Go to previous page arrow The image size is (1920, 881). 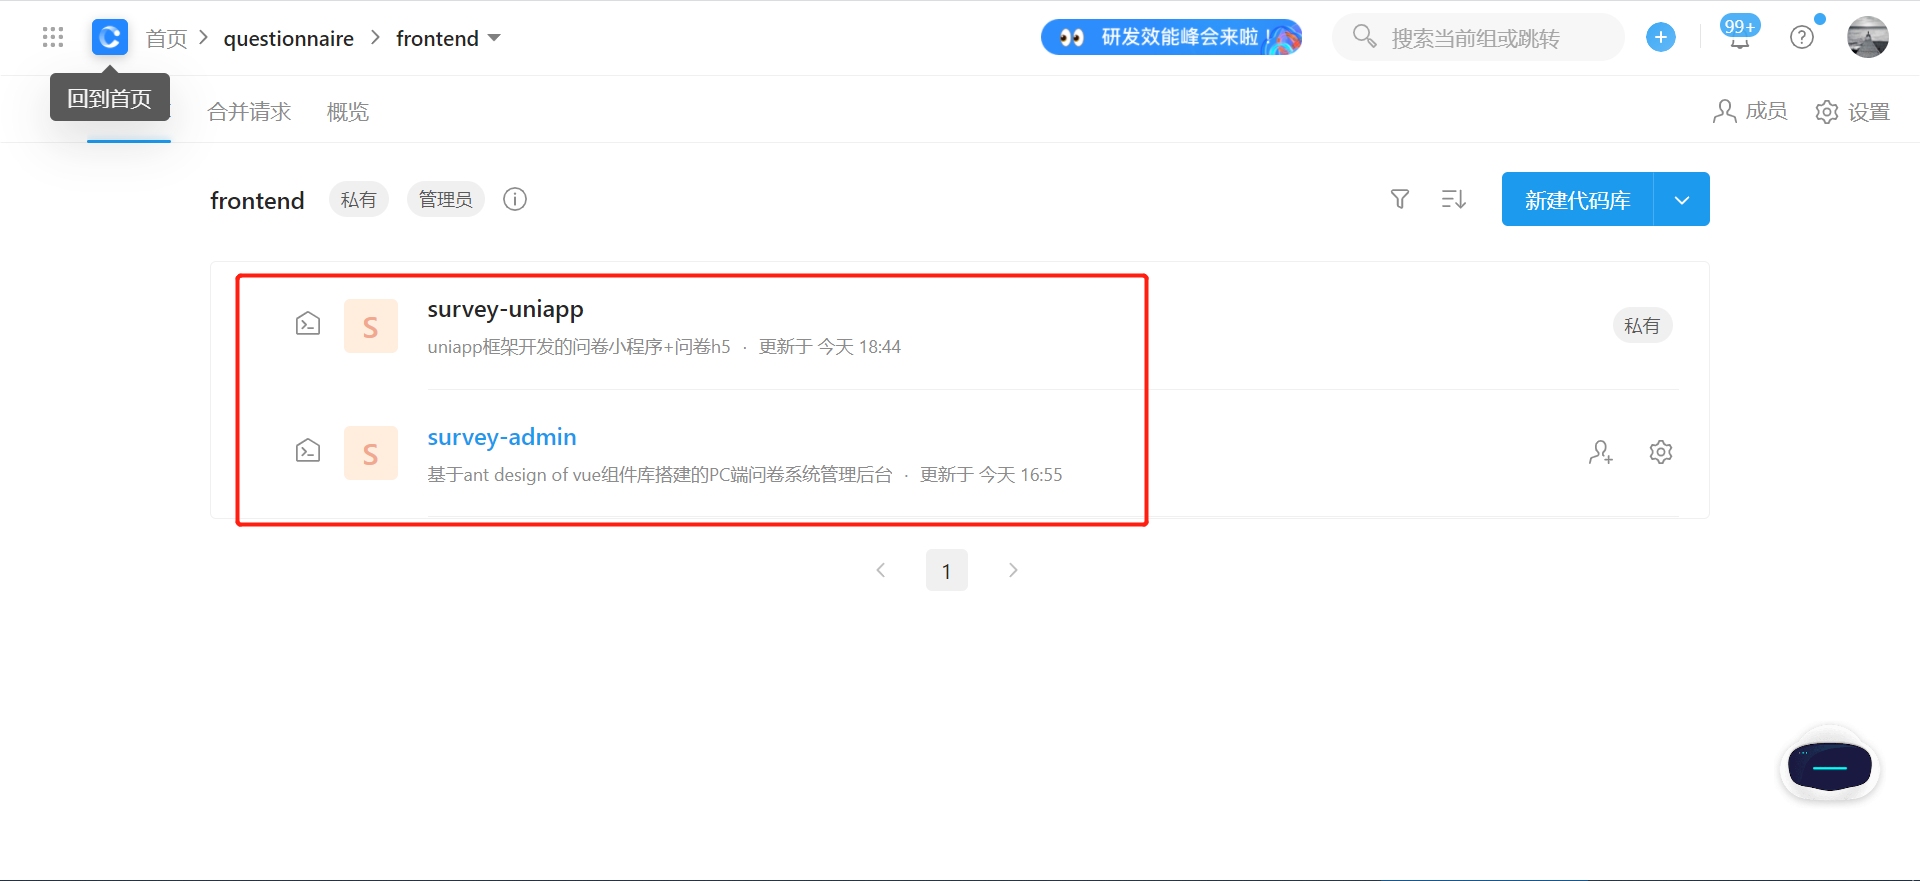tap(881, 570)
